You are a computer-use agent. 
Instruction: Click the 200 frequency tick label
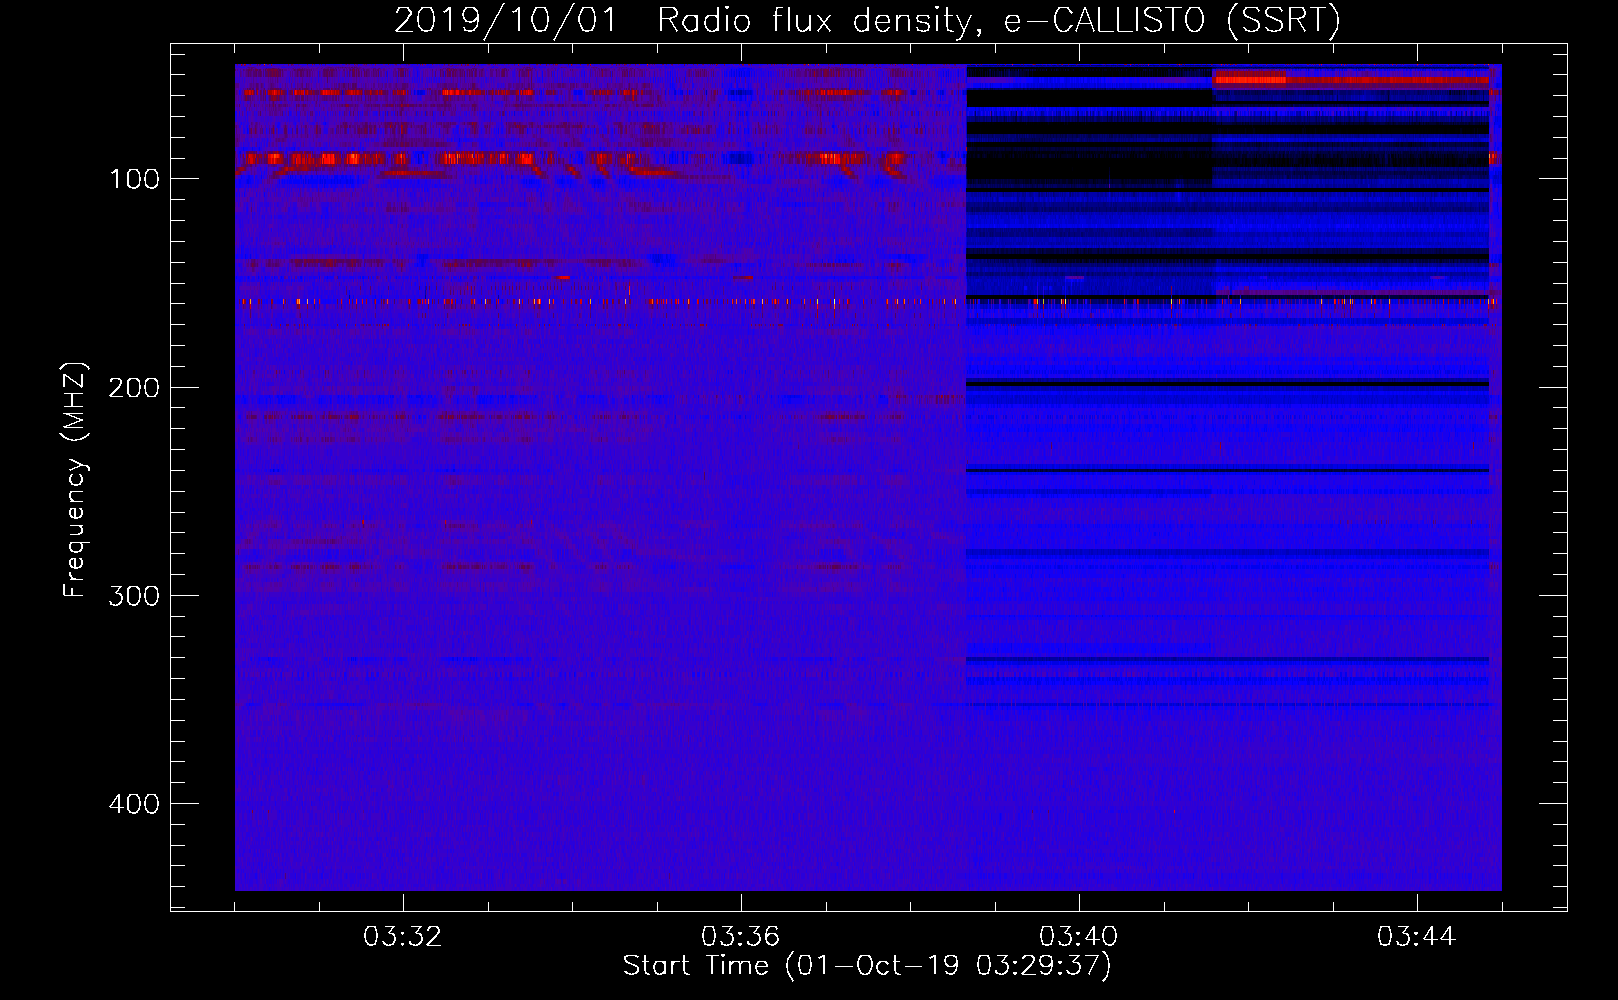pyautogui.click(x=134, y=387)
